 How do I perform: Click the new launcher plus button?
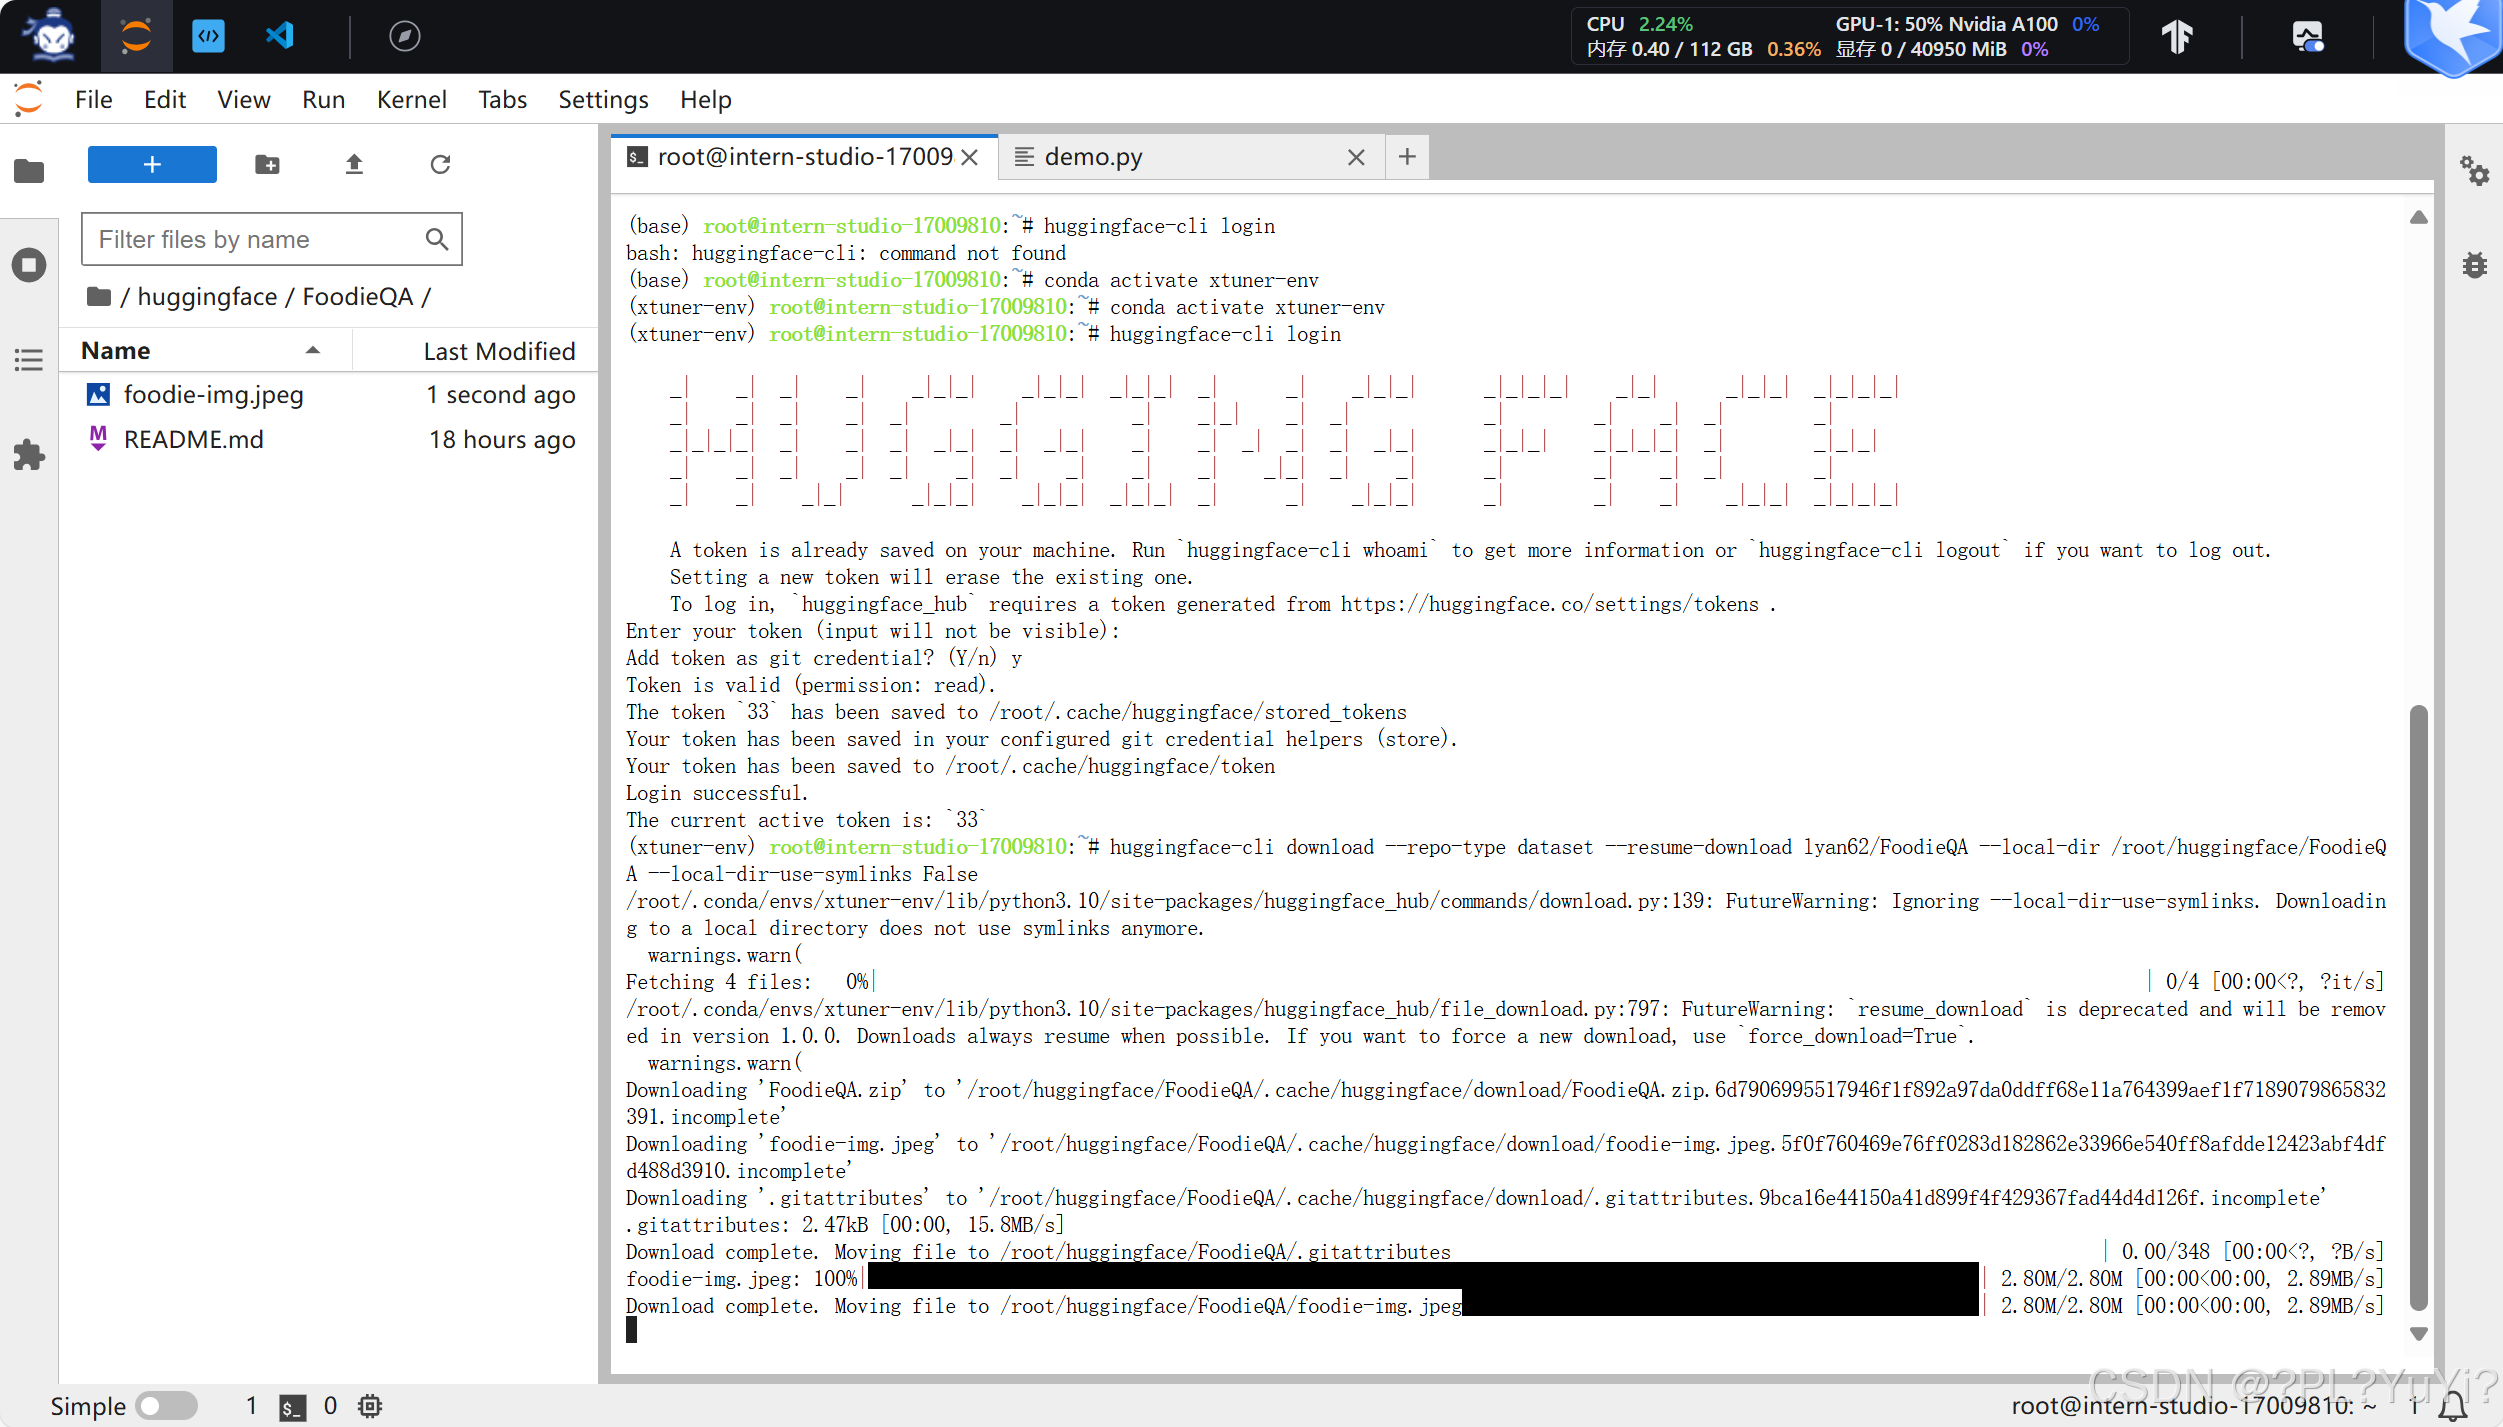click(x=152, y=164)
